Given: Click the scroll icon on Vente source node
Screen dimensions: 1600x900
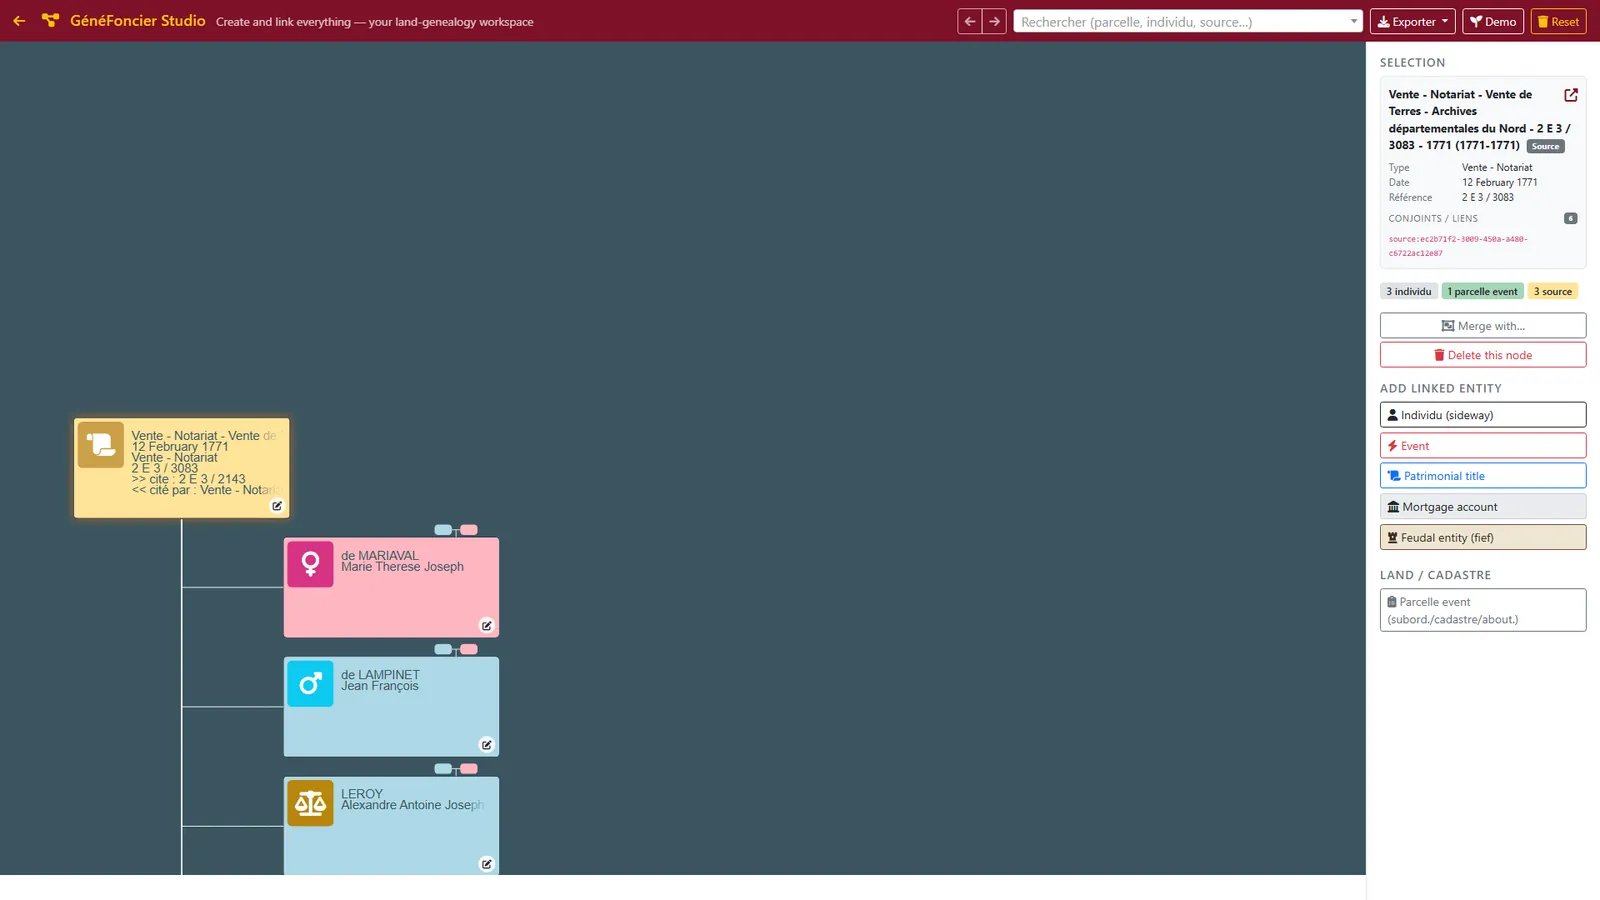Looking at the screenshot, I should (x=101, y=445).
